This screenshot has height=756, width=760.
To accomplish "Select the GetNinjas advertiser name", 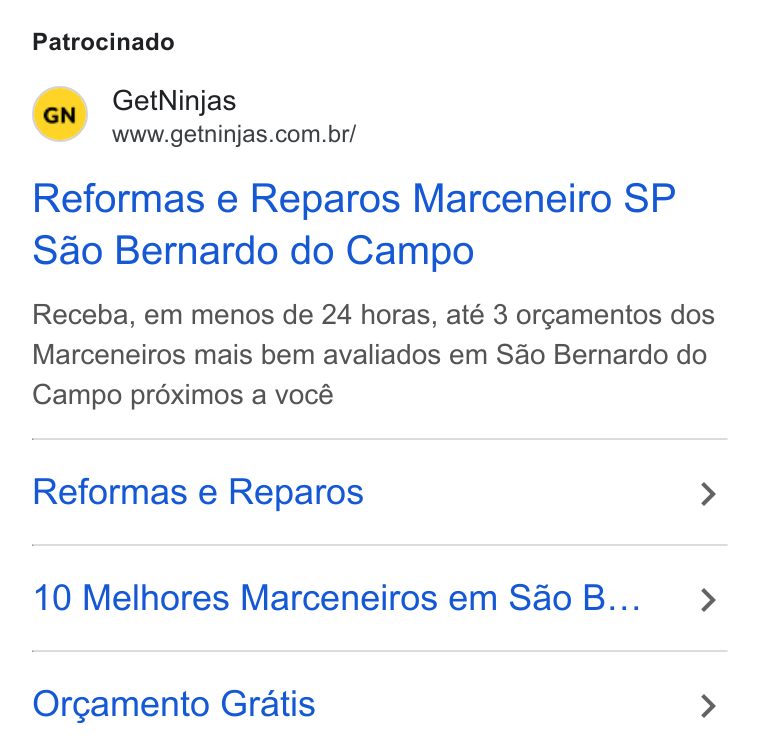I will (174, 101).
